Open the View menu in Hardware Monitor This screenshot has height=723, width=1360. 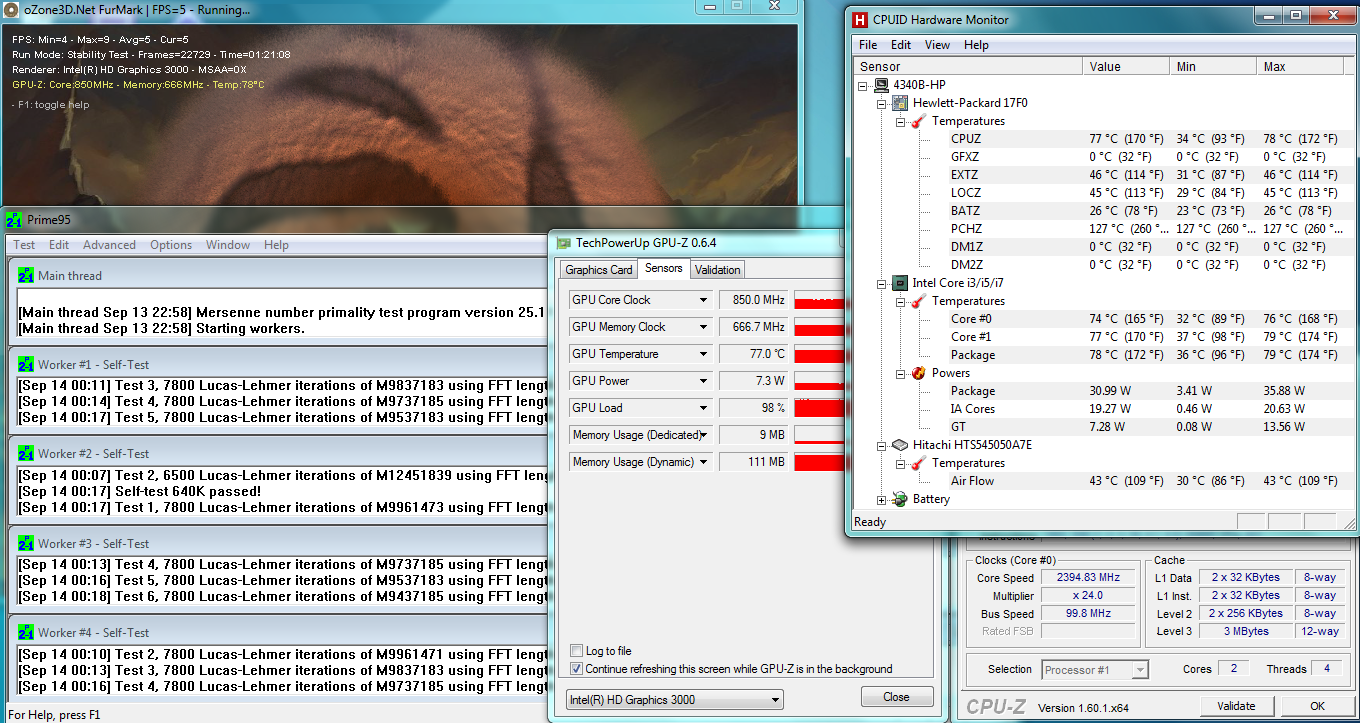click(937, 45)
